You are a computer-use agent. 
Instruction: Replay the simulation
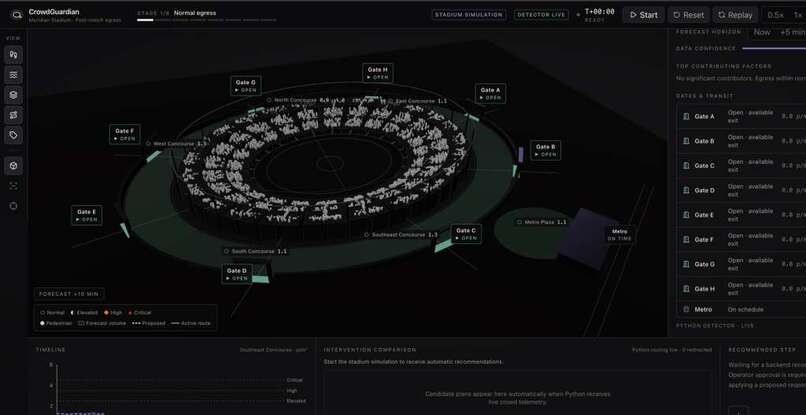click(735, 15)
